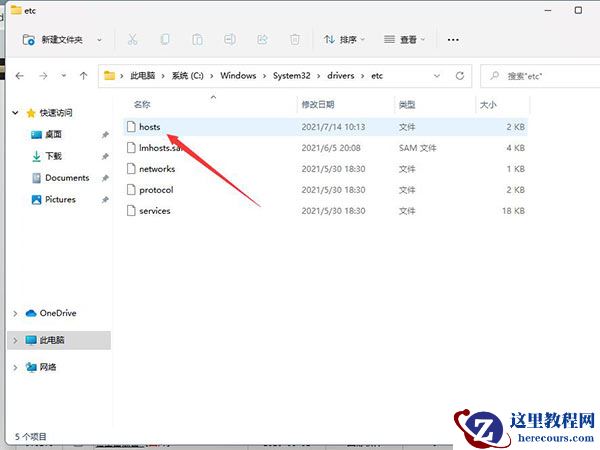Screen dimensions: 600x450
Task: Click pin icon next to Desktop (桌面)
Action: [x=105, y=135]
